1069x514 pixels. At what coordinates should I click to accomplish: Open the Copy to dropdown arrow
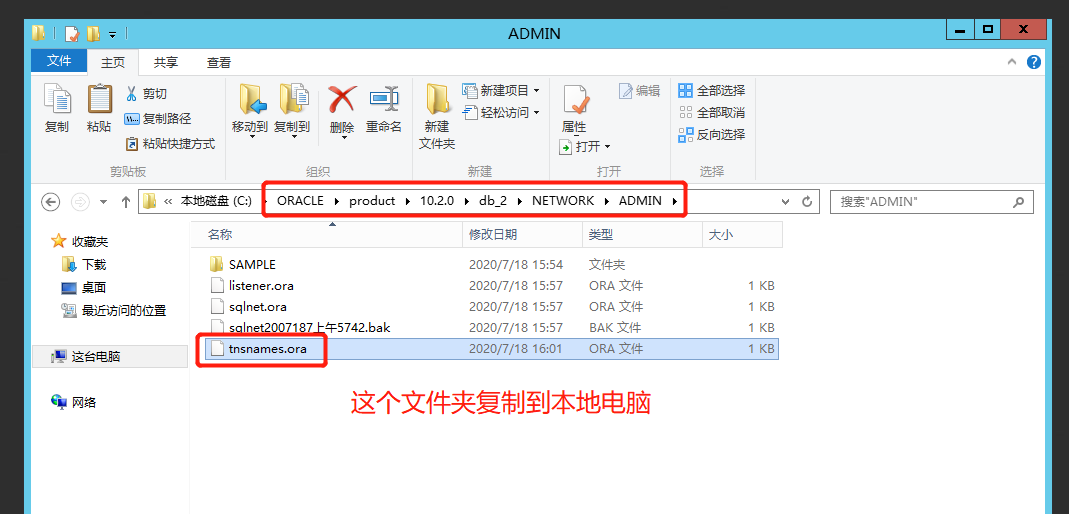click(x=294, y=137)
